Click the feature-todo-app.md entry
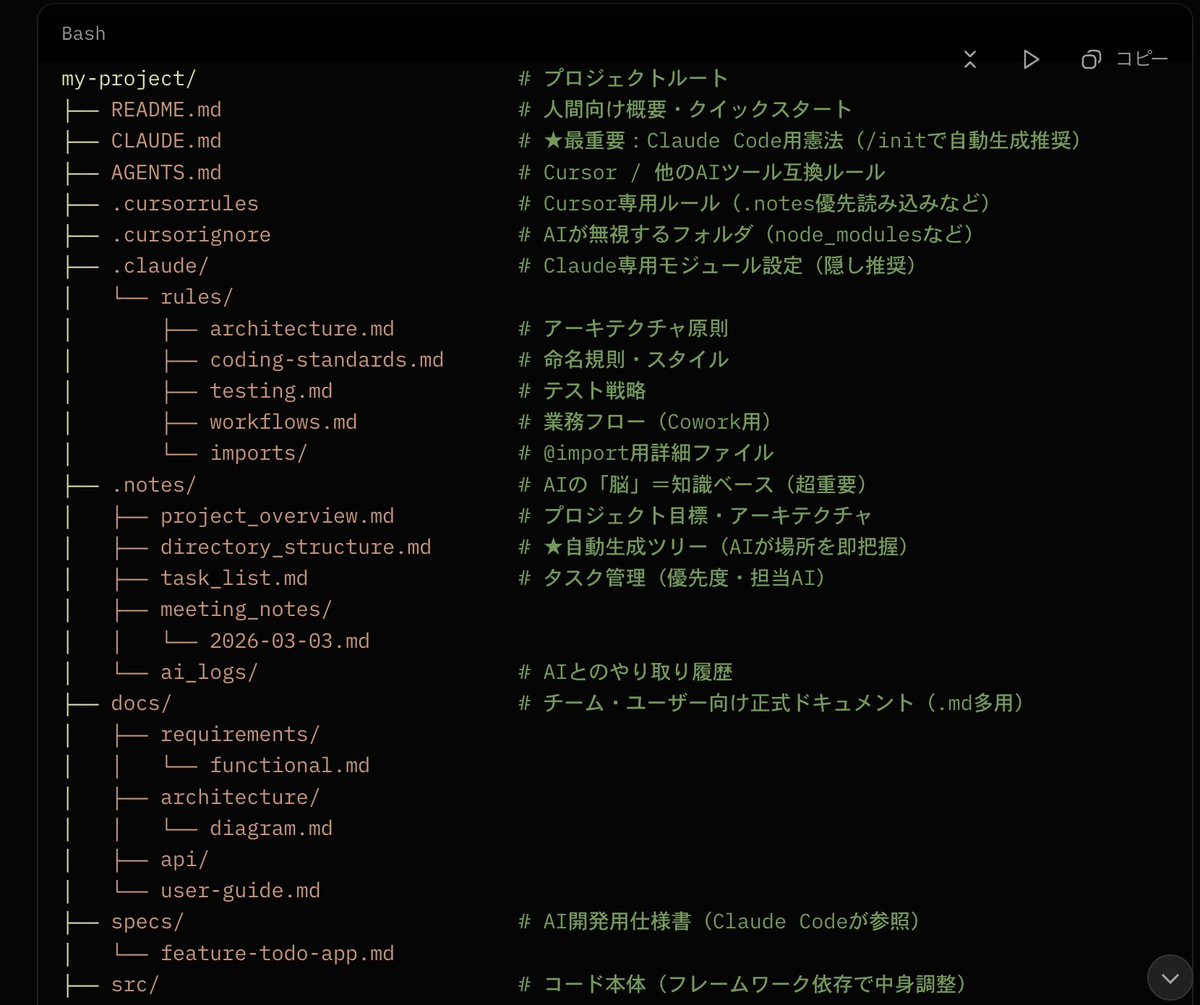The width and height of the screenshot is (1200, 1005). click(277, 953)
